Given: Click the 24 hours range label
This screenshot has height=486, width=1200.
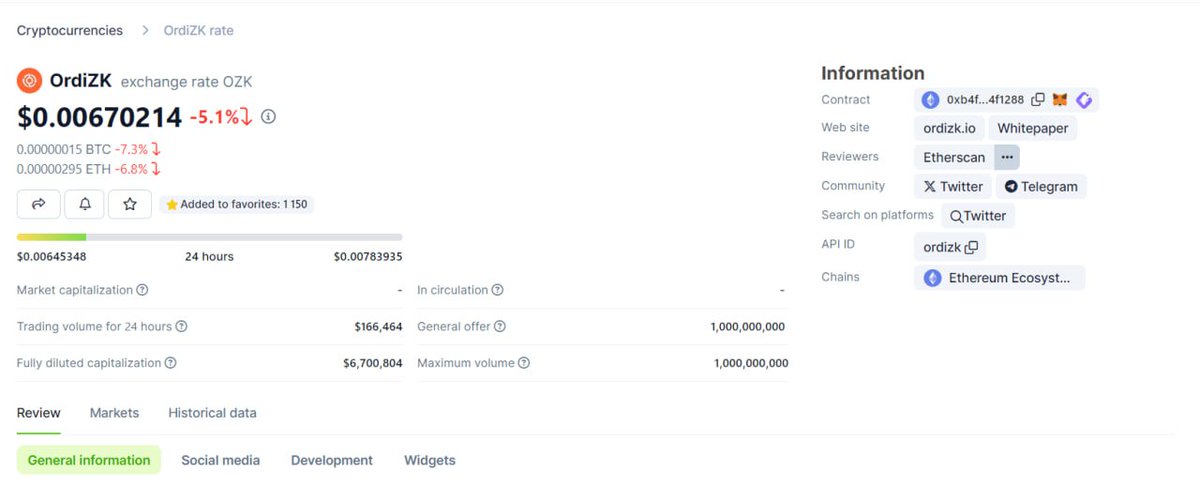Looking at the screenshot, I should tap(209, 256).
